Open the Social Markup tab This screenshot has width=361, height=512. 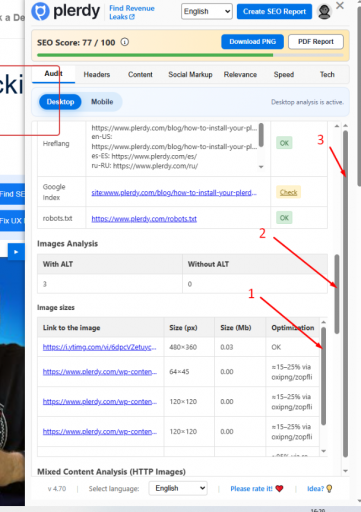click(x=190, y=74)
